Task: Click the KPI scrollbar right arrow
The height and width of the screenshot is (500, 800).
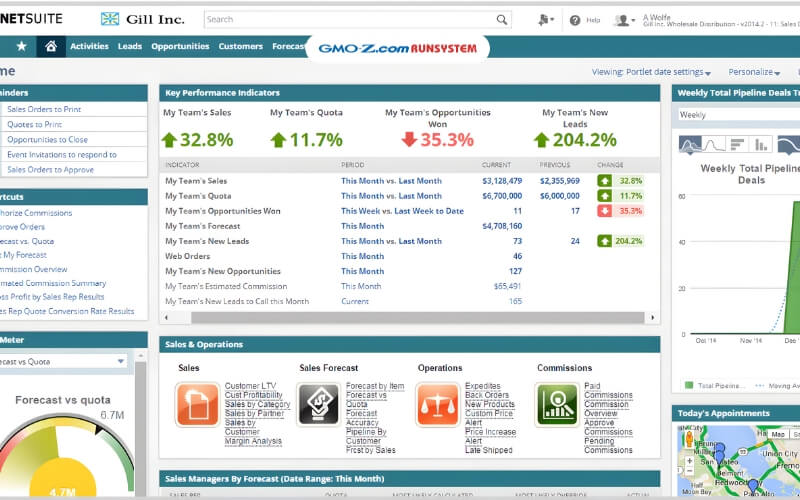Action: (x=653, y=317)
